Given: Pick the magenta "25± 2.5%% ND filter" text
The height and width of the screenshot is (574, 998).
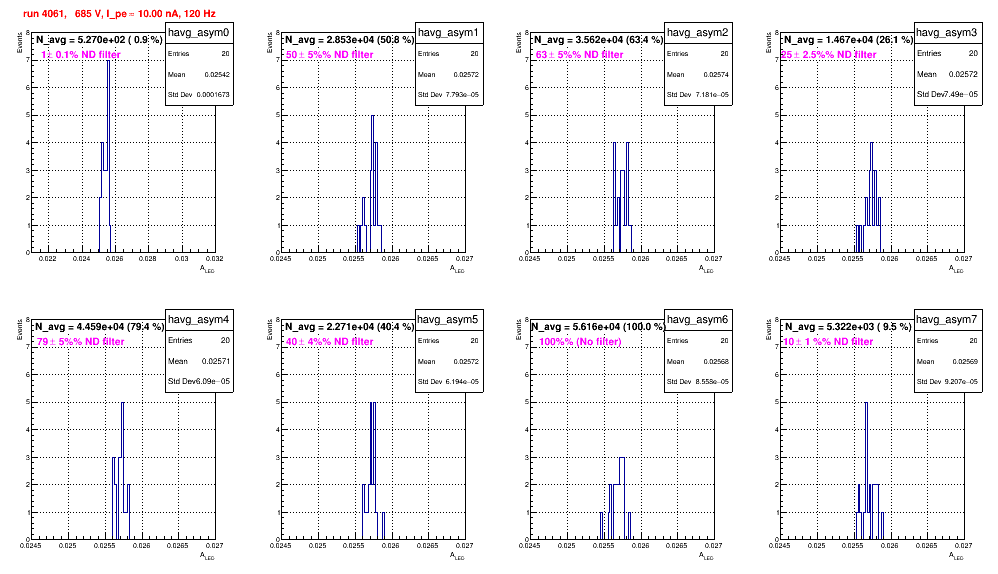Looking at the screenshot, I should click(829, 55).
